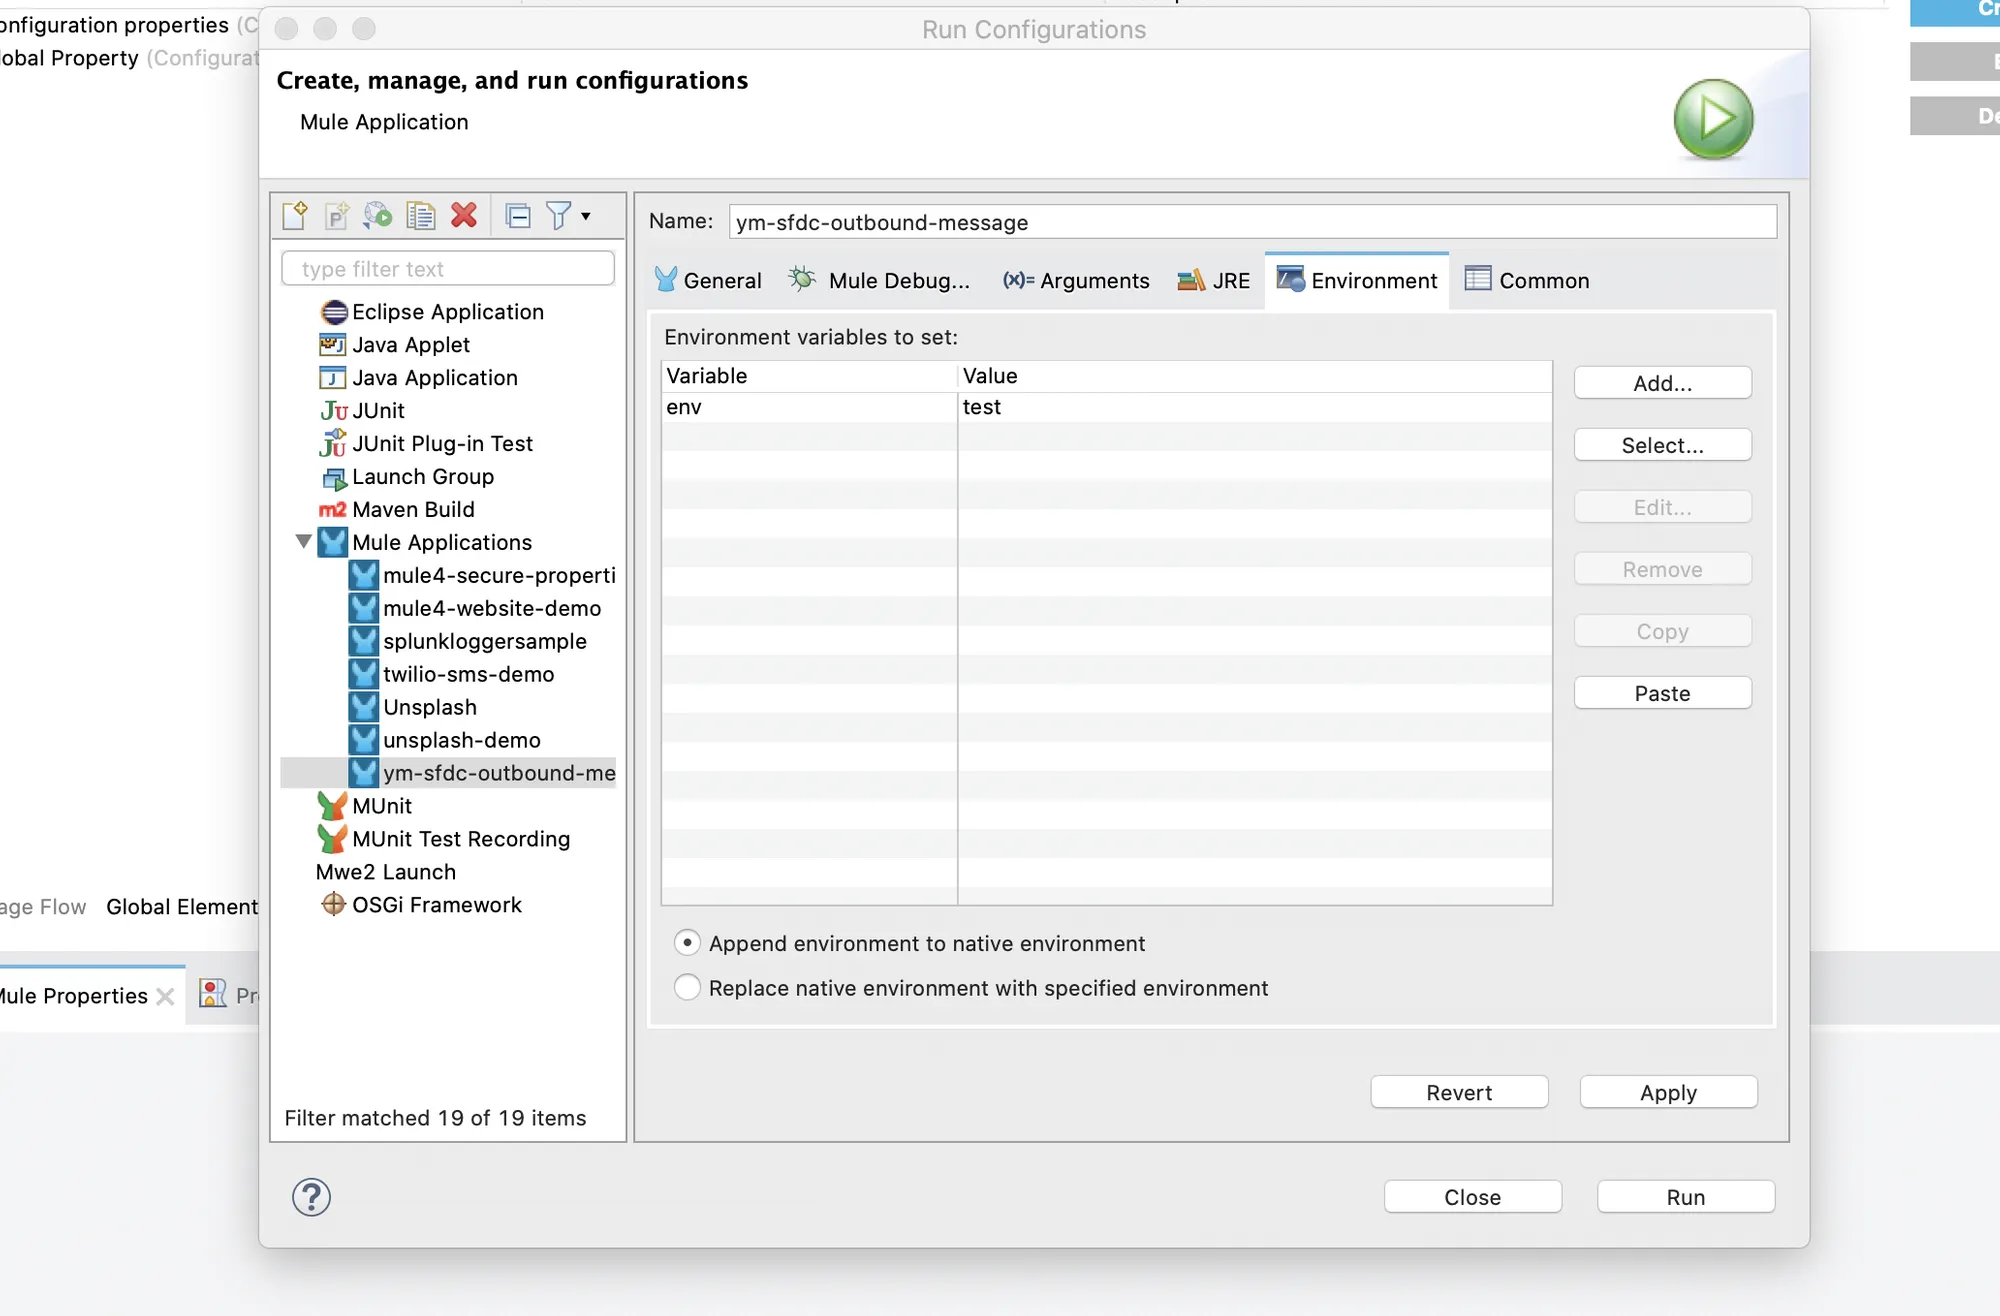Click the help question mark icon
The width and height of the screenshot is (2000, 1316).
tap(311, 1197)
